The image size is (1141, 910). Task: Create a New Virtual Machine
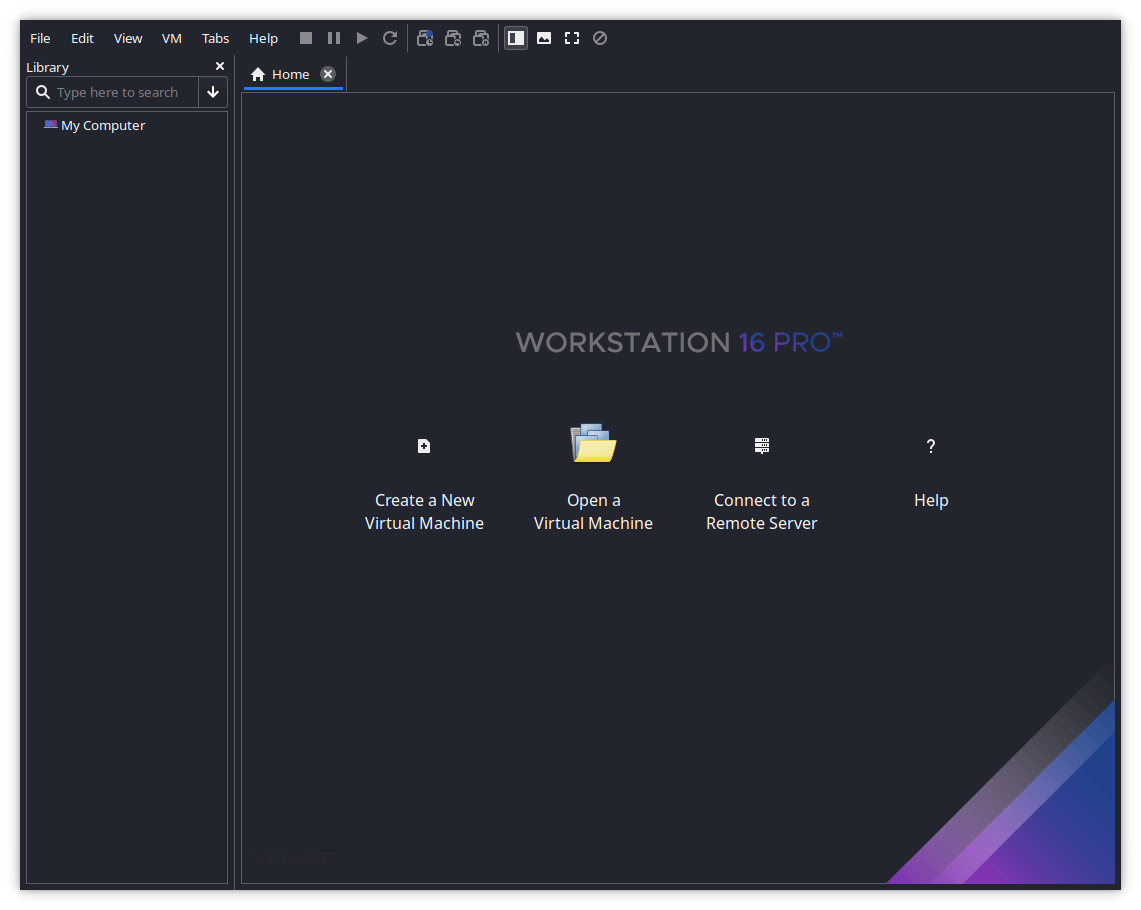[x=424, y=446]
